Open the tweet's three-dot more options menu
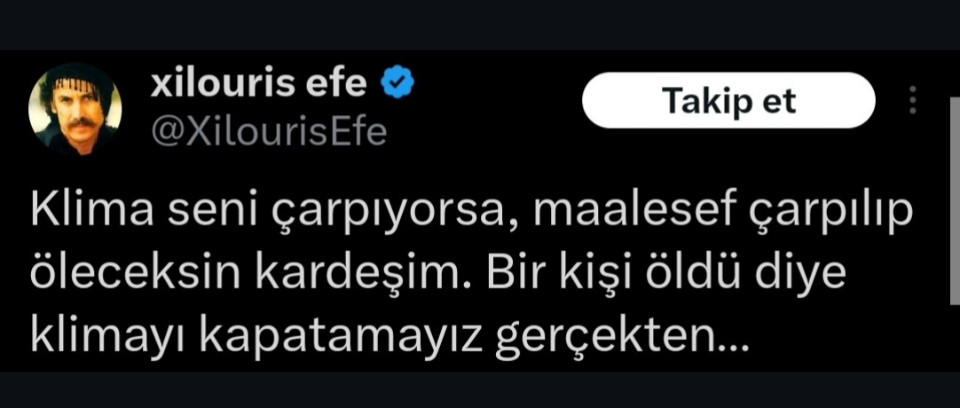960x408 pixels. (x=912, y=100)
